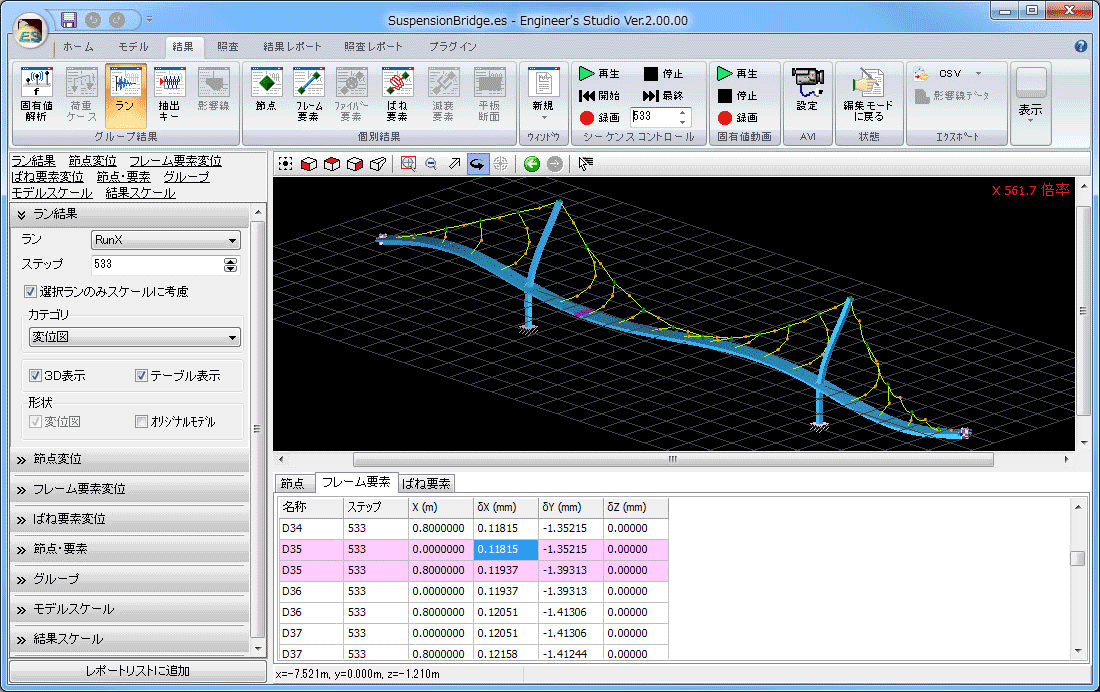Open the ラン dropdown showing RunX
This screenshot has width=1100, height=692.
point(165,240)
